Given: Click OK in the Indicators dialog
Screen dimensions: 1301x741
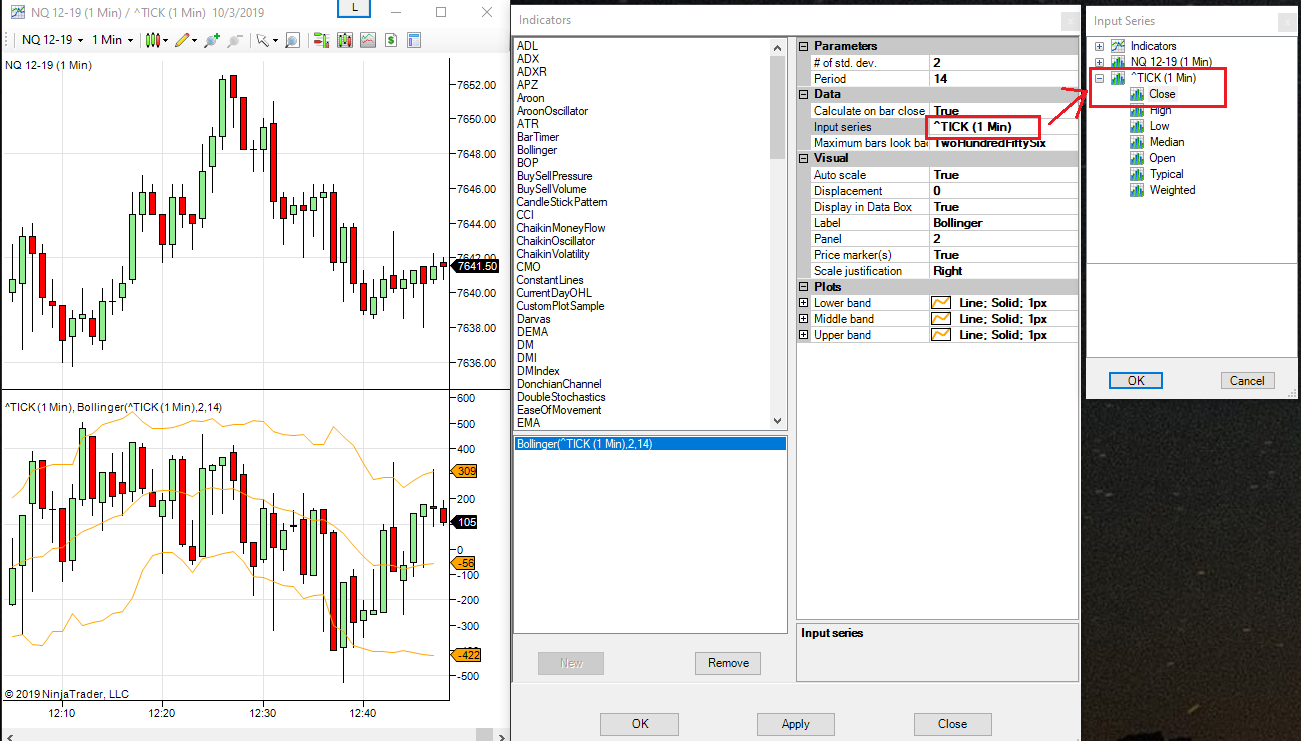Looking at the screenshot, I should coord(640,724).
